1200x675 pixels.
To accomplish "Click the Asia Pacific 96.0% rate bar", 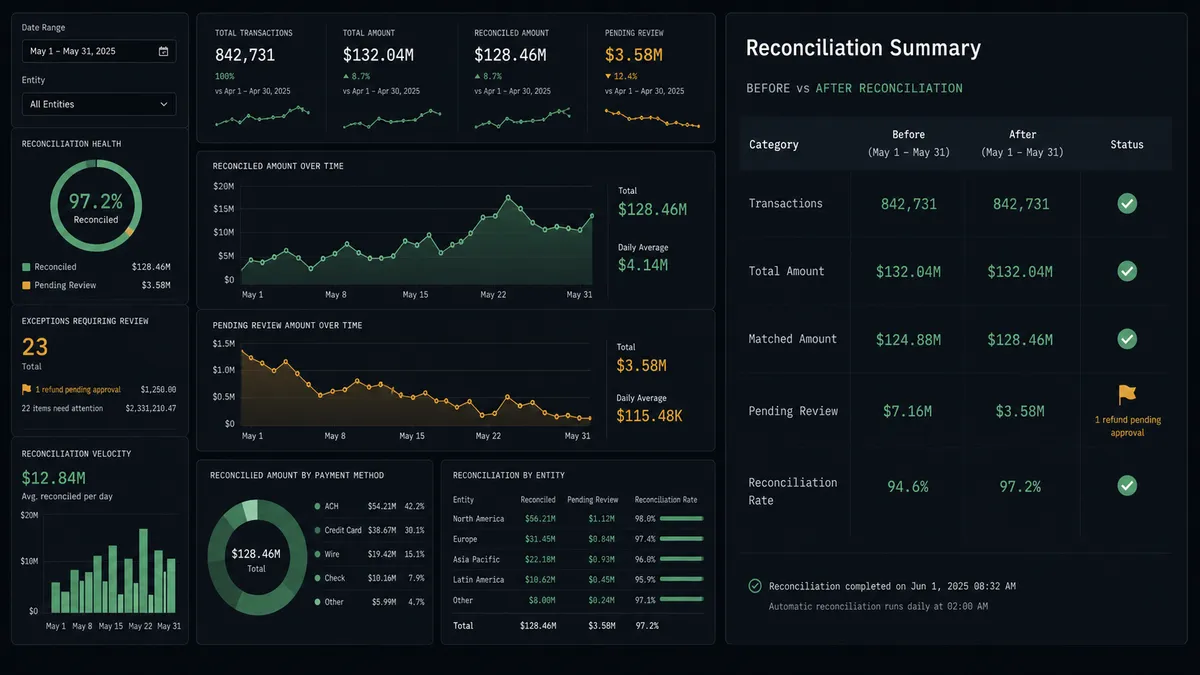I will 682,559.
